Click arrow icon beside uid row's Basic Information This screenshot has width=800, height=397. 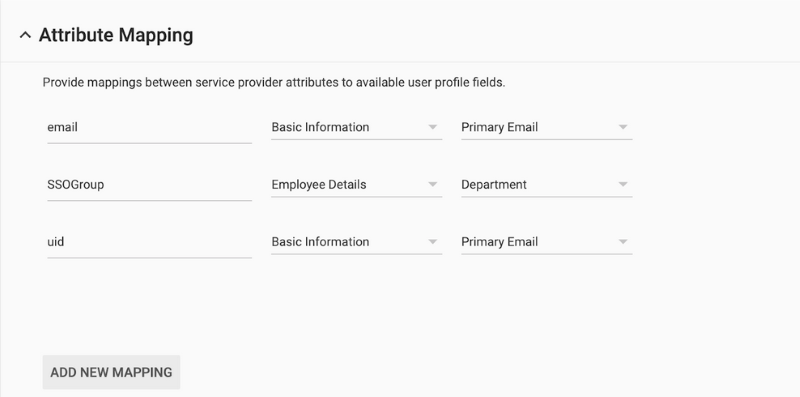pyautogui.click(x=433, y=241)
